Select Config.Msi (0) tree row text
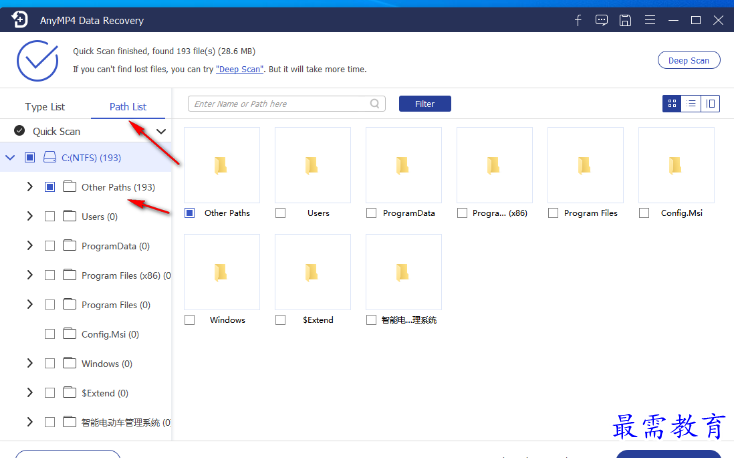Image resolution: width=734 pixels, height=458 pixels. 110,334
